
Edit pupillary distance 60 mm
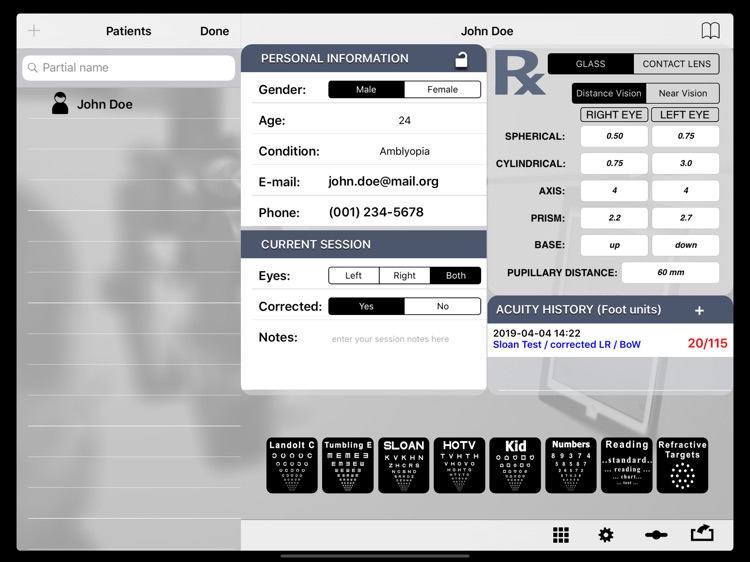coord(670,272)
